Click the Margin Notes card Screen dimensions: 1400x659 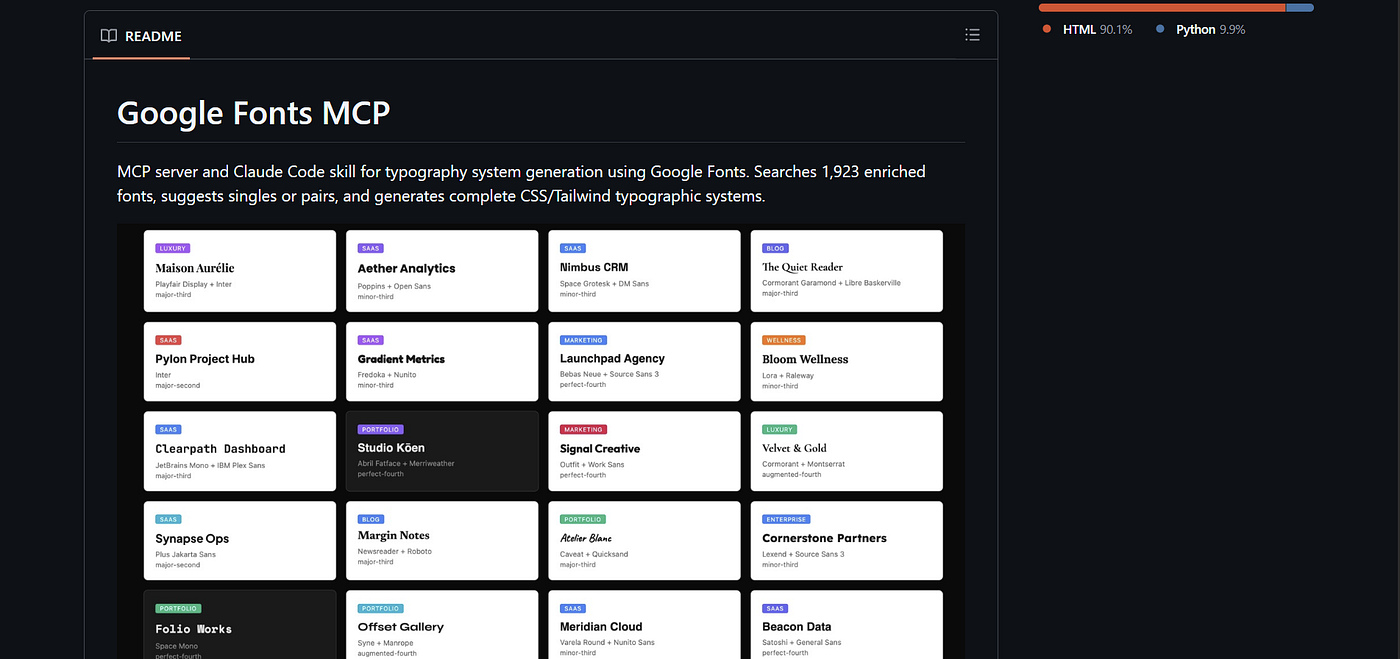442,540
